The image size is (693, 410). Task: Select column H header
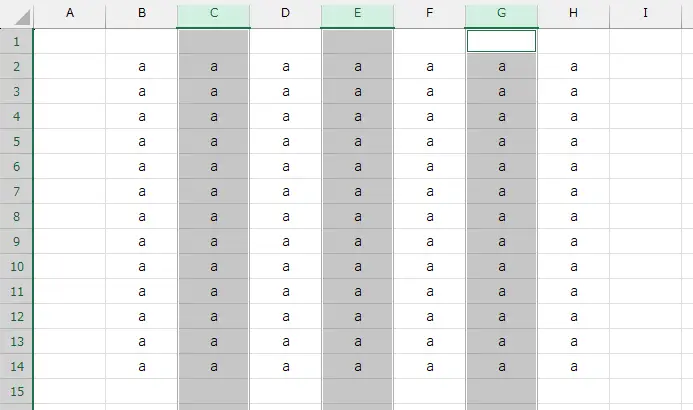coord(574,13)
